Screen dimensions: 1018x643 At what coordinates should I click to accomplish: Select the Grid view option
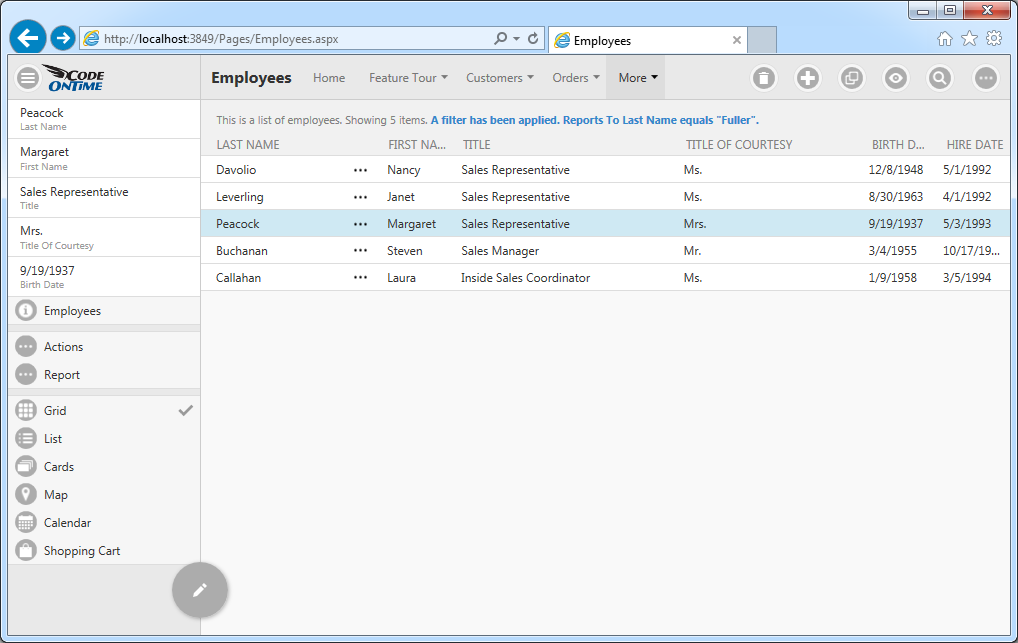pos(104,410)
